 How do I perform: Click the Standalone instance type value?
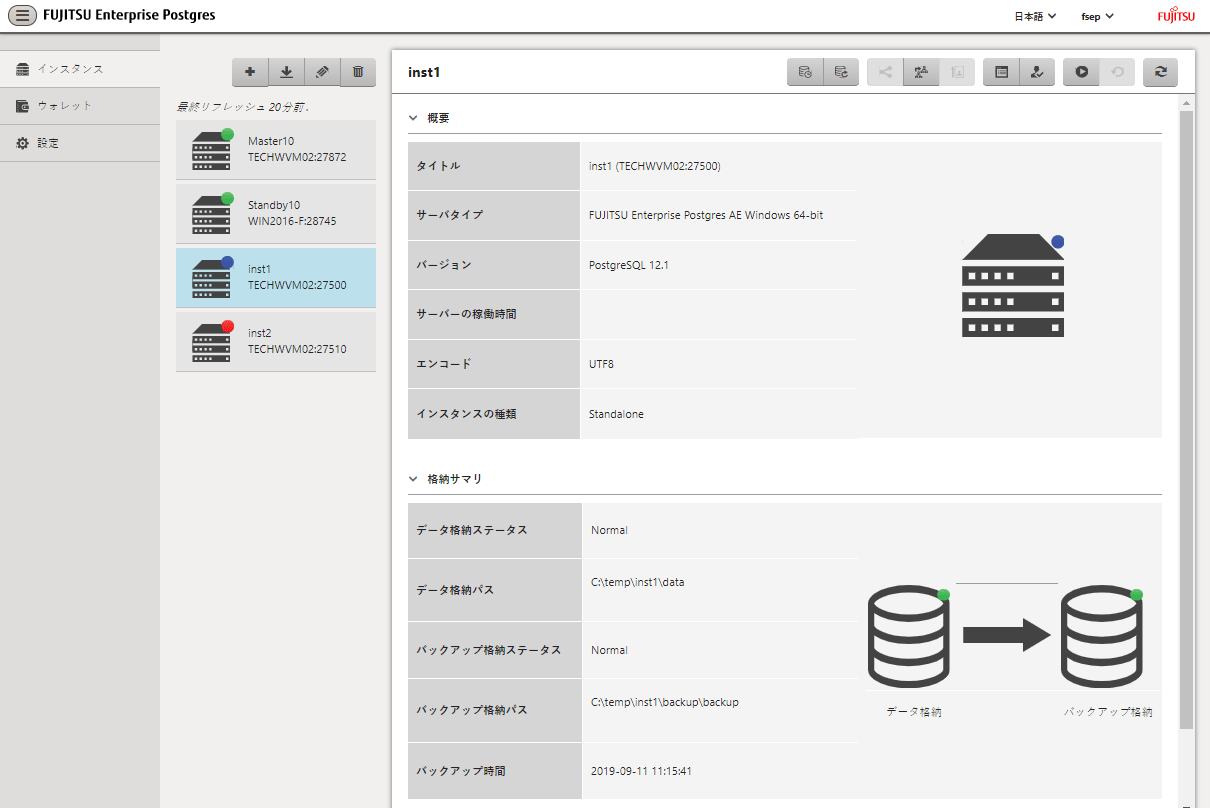[x=616, y=414]
